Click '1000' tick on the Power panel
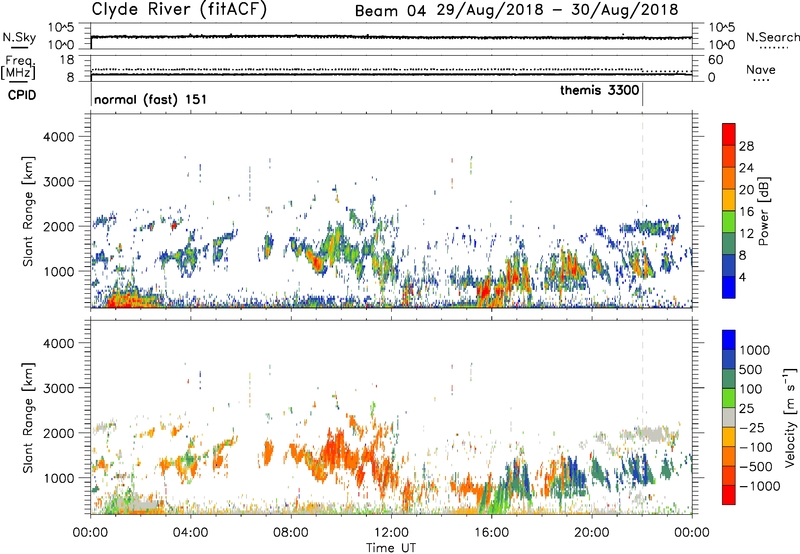 point(59,271)
